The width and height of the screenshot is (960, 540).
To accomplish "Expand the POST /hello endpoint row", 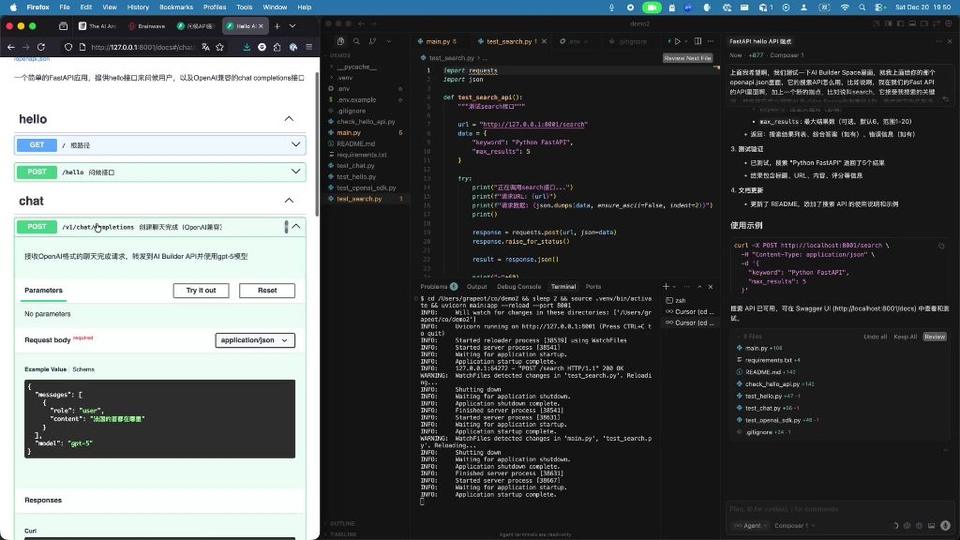I will (160, 172).
